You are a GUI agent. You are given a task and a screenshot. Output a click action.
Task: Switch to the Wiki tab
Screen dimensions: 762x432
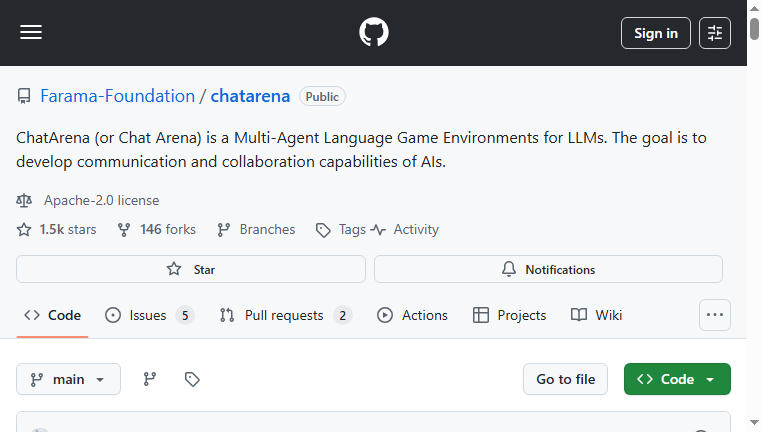(596, 315)
